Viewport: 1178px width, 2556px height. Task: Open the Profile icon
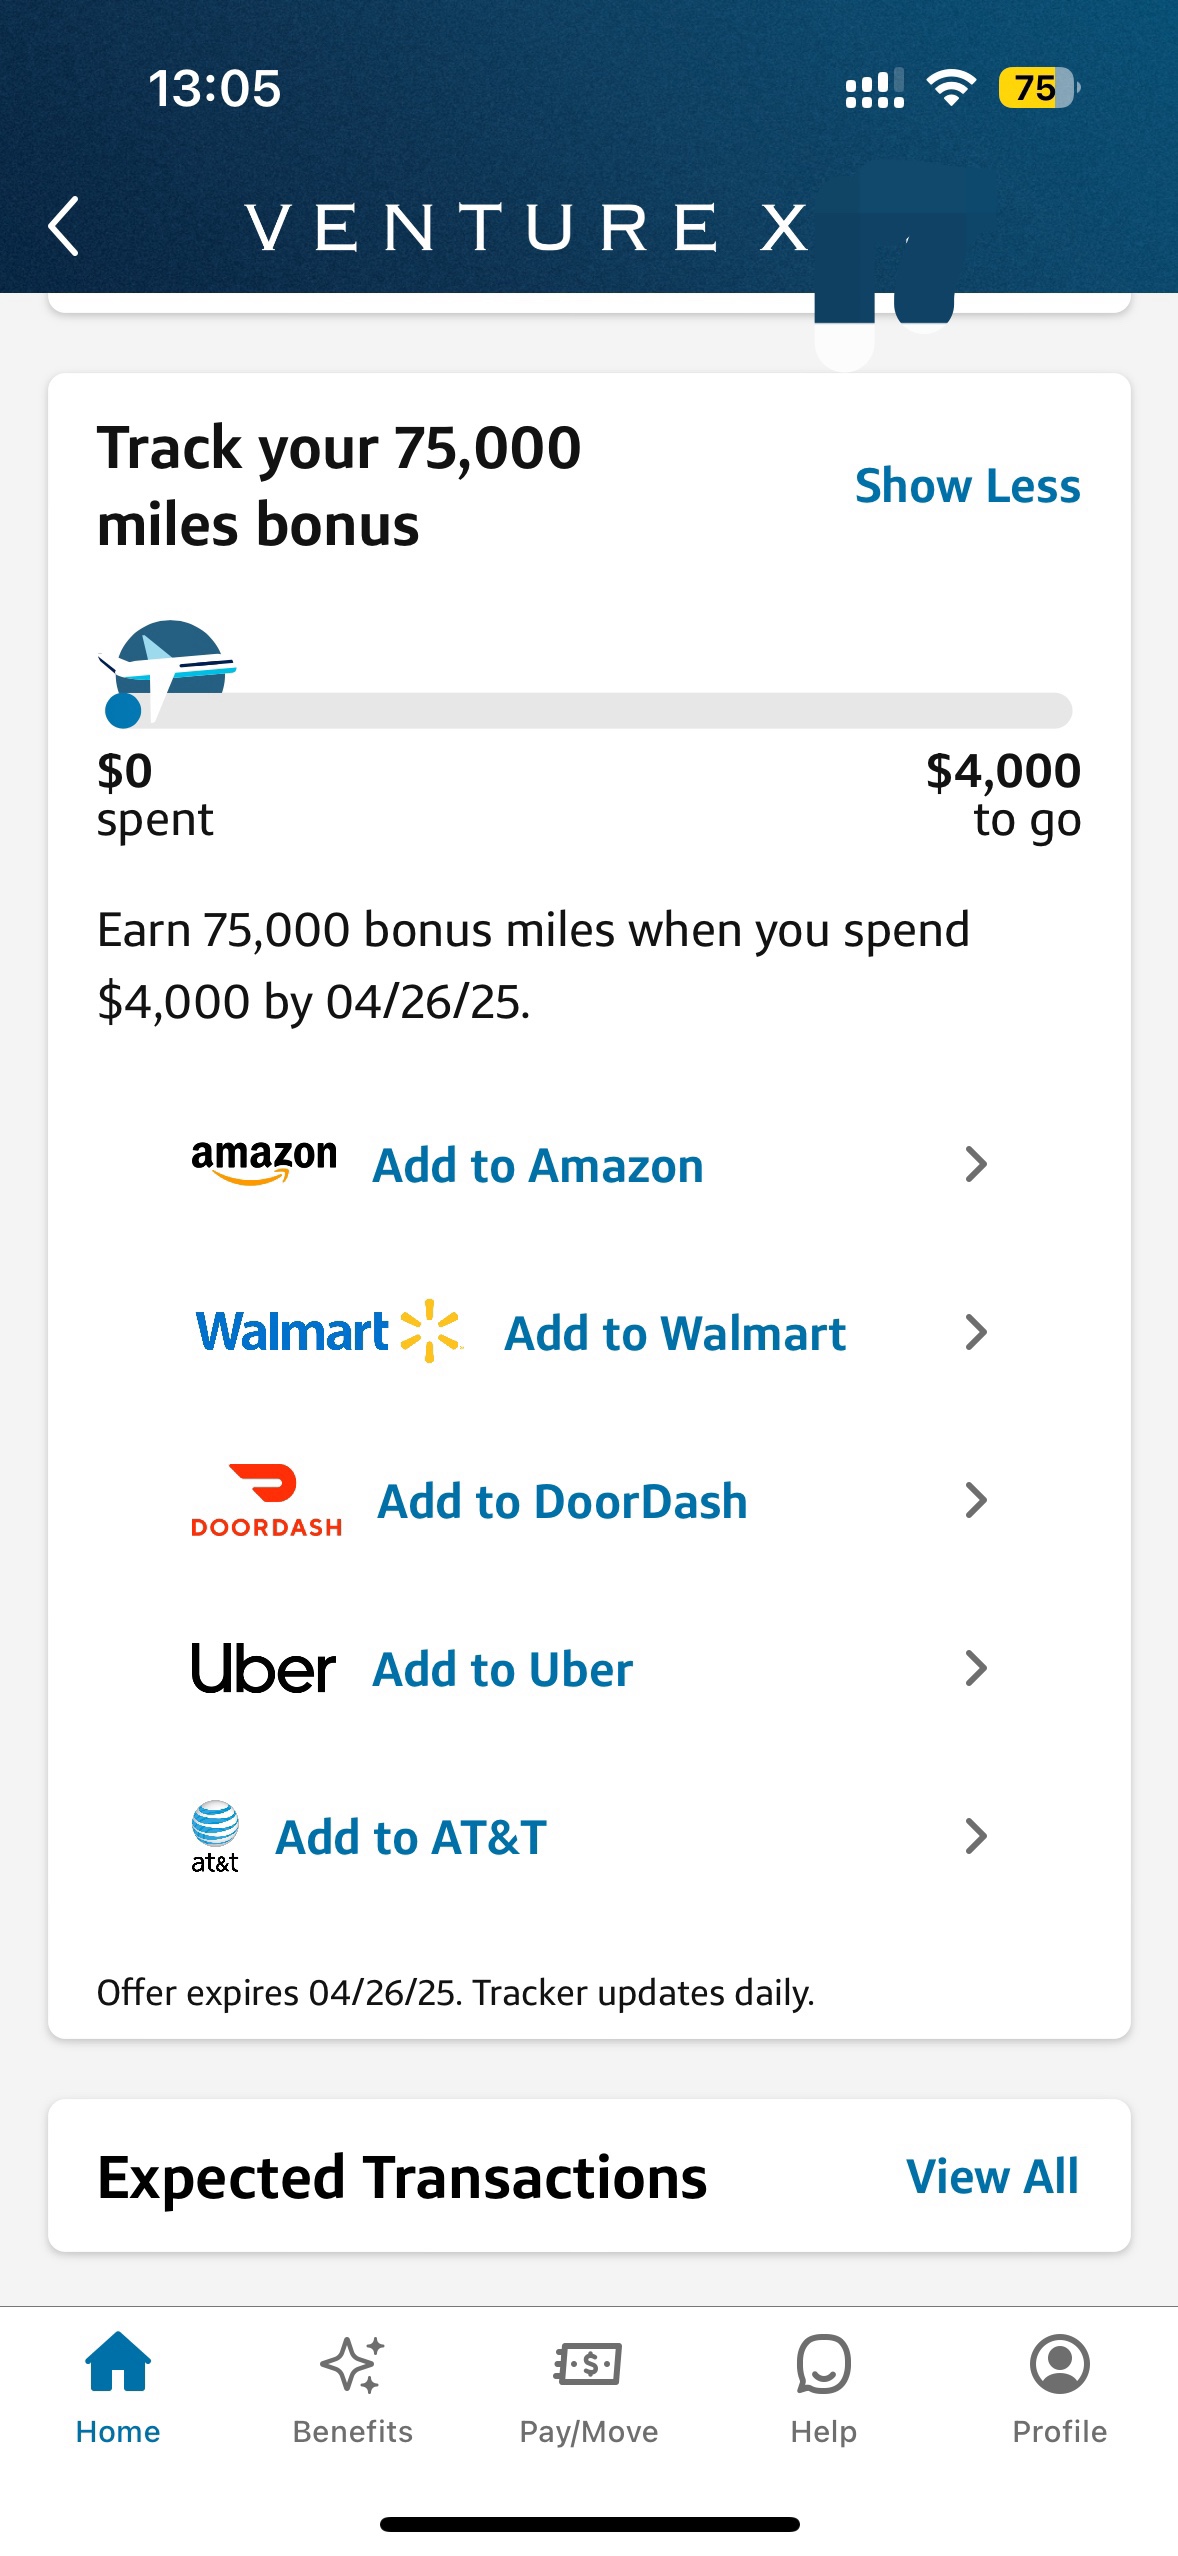tap(1059, 2365)
